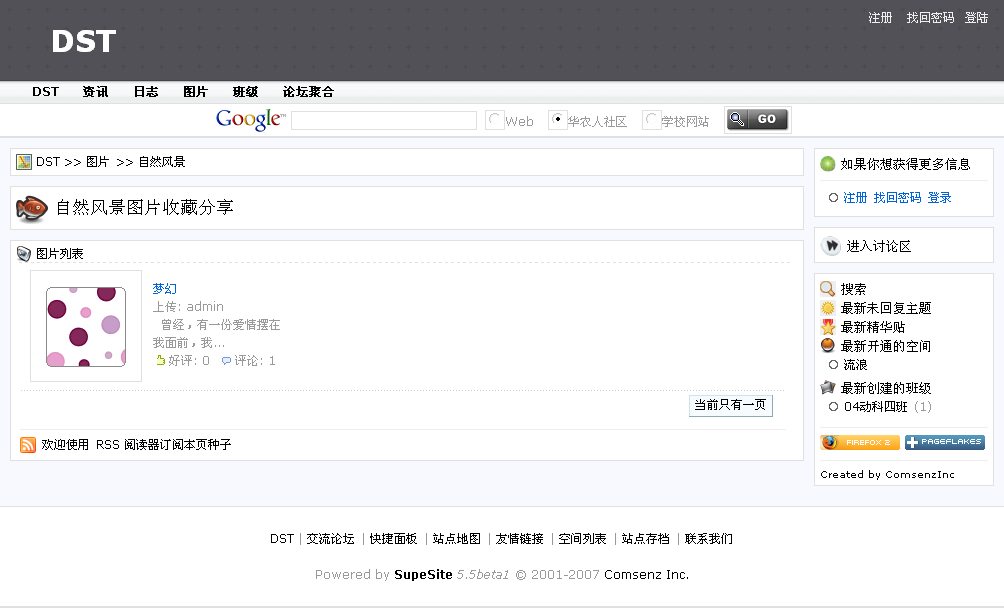The width and height of the screenshot is (1004, 608).
Task: Click sun icon beside 最新未回复主题
Action: [x=828, y=308]
